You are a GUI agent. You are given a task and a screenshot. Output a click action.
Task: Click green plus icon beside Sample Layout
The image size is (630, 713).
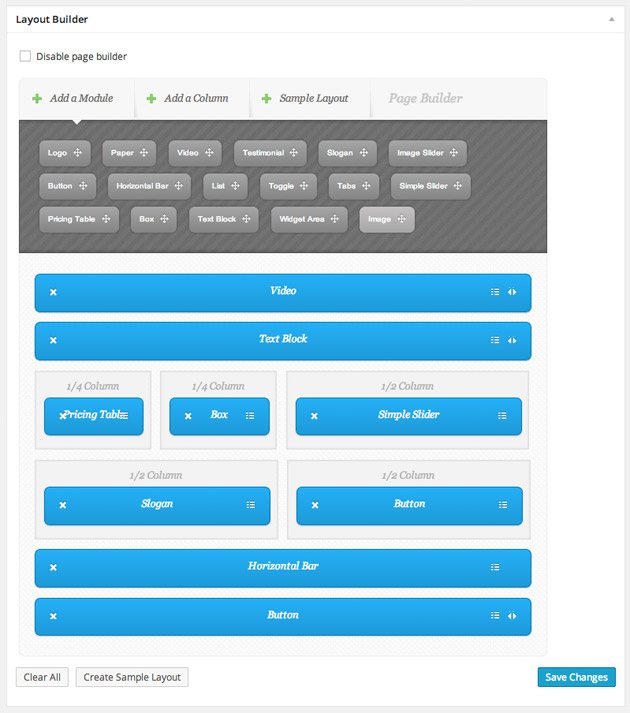267,98
